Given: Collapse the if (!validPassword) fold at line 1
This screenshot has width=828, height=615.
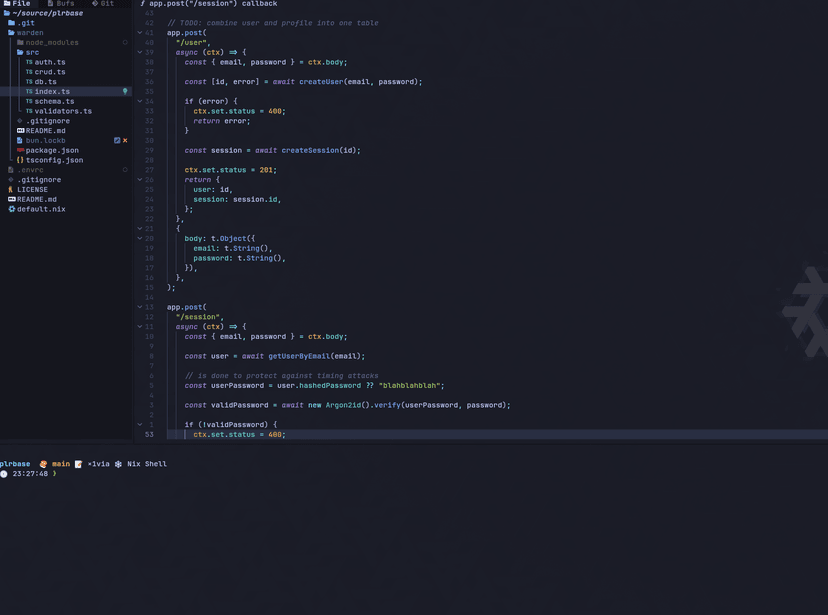Looking at the screenshot, I should pos(140,424).
